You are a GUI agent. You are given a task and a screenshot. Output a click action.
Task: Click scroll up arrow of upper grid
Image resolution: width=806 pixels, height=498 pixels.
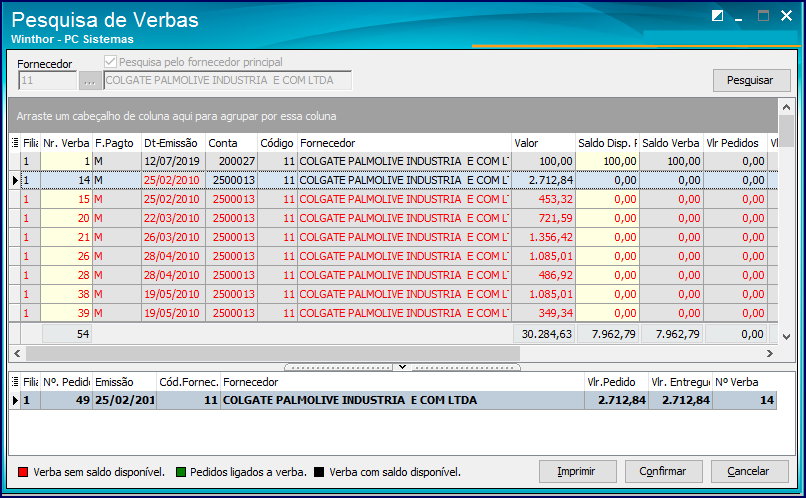(x=786, y=107)
